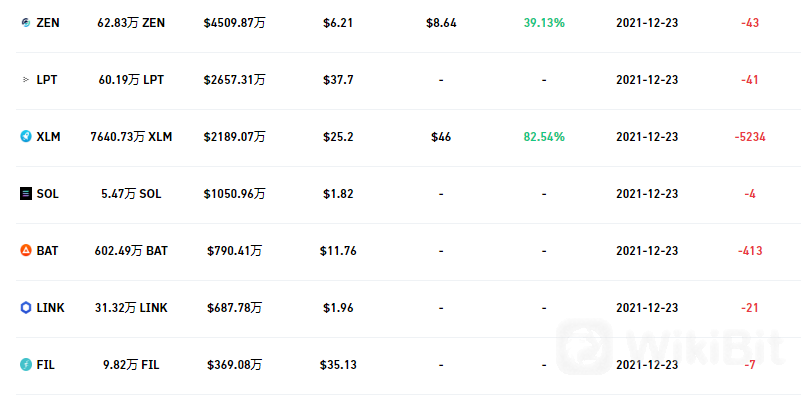Click the ZEN coin icon
Screen dimensions: 801x395
[26, 23]
